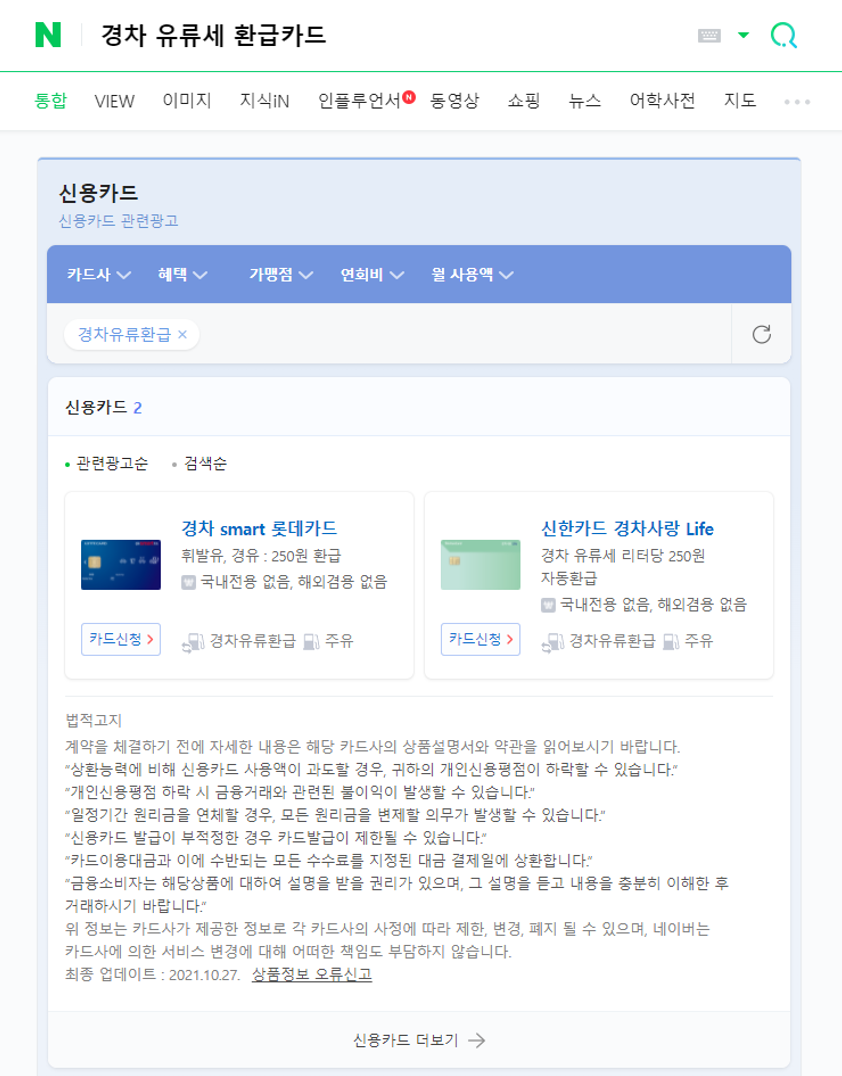Open the 이미지 tab
The width and height of the screenshot is (842, 1076).
[187, 101]
